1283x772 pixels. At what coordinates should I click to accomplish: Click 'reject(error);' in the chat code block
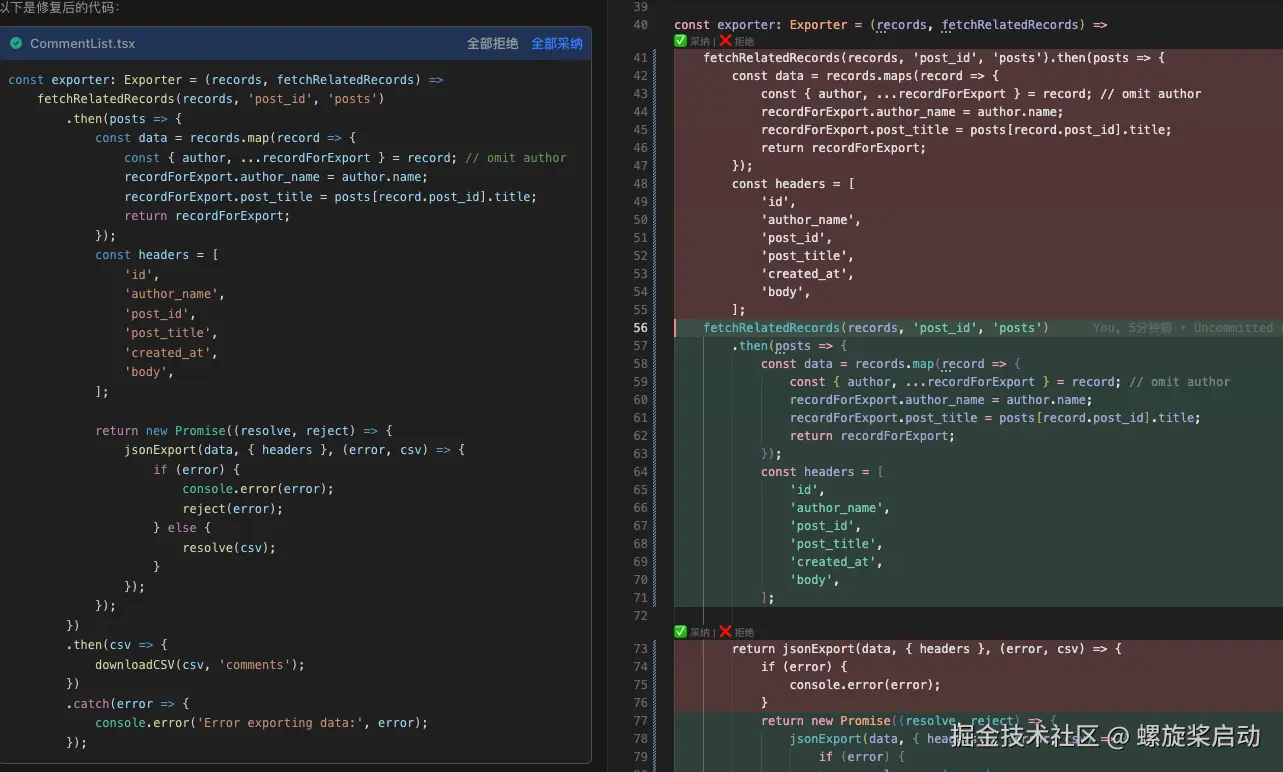pos(233,508)
